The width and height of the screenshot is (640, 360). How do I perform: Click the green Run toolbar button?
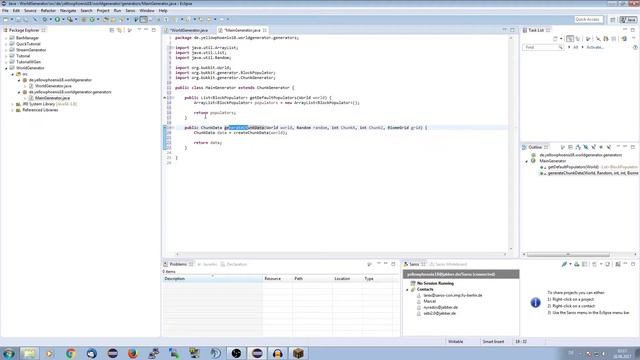57,19
